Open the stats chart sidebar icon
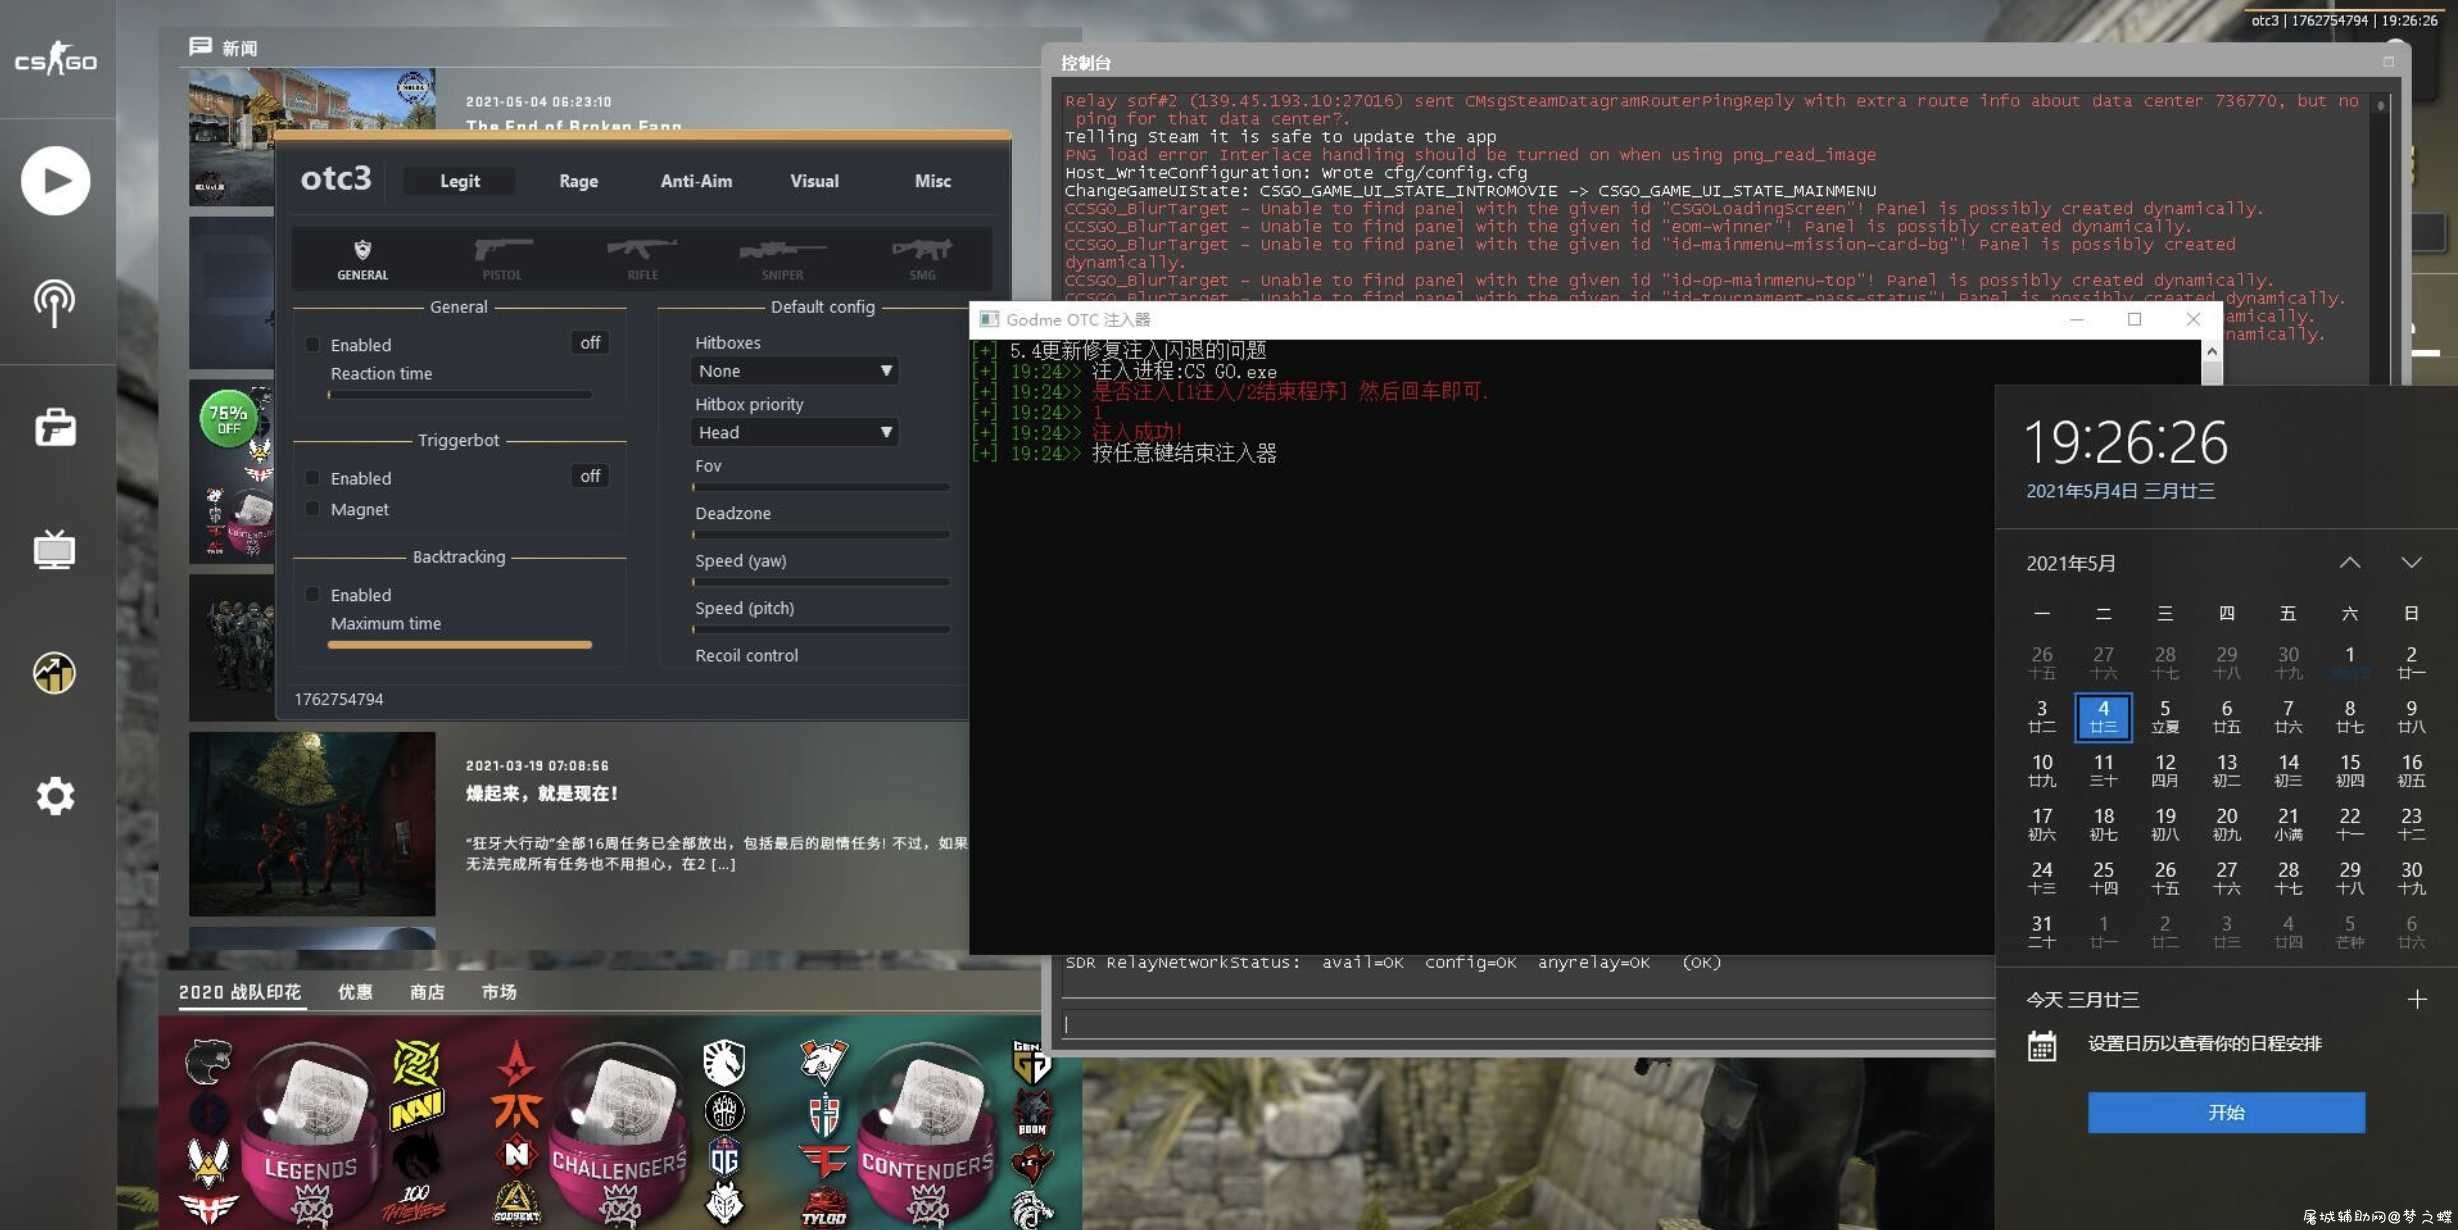This screenshot has height=1230, width=2458. pos(54,673)
